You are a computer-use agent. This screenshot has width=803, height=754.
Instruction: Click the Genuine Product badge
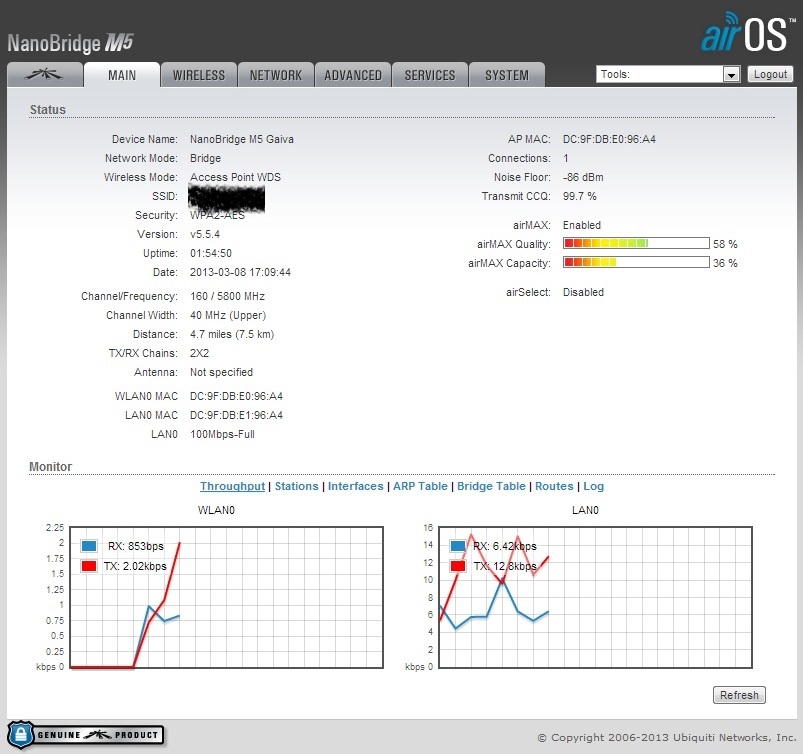click(86, 735)
